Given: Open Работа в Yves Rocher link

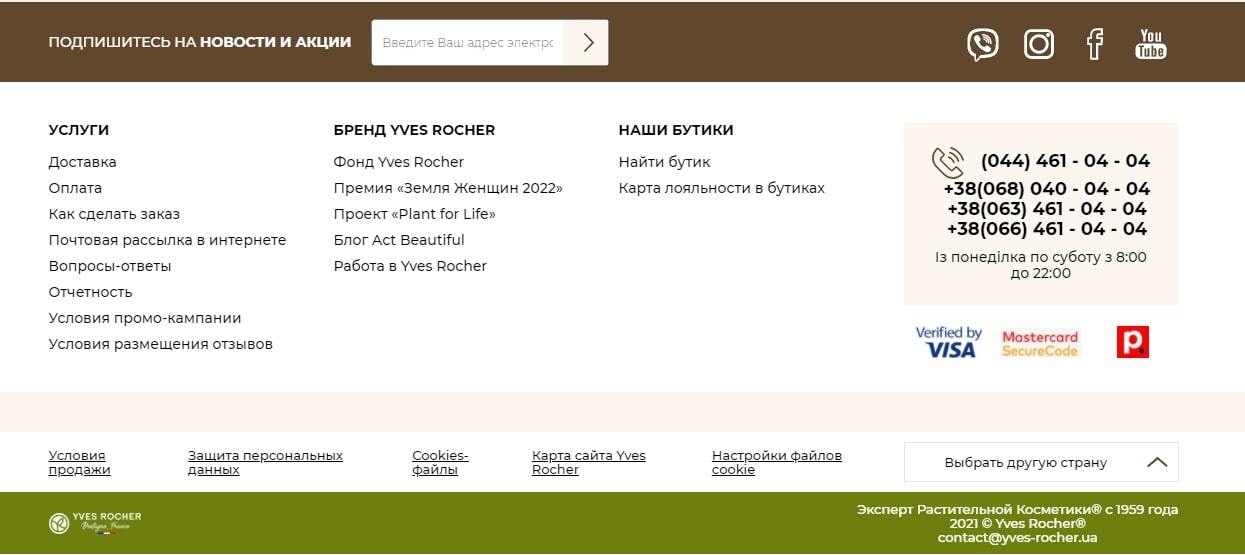Looking at the screenshot, I should click(x=410, y=266).
